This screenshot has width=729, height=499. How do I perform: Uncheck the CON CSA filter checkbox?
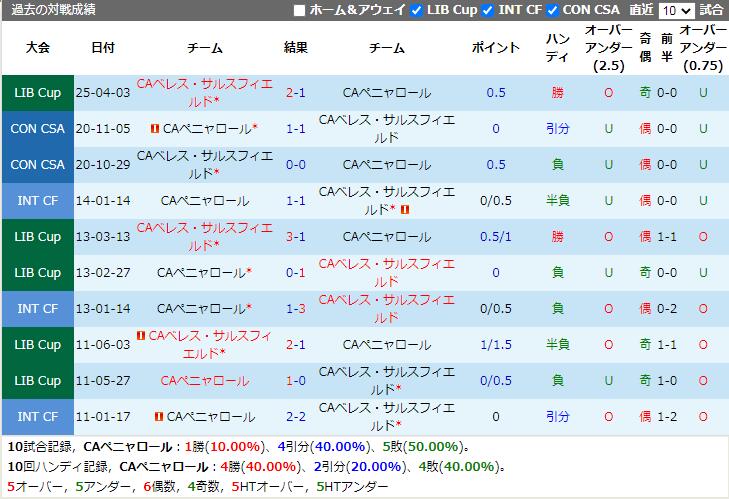tap(552, 10)
